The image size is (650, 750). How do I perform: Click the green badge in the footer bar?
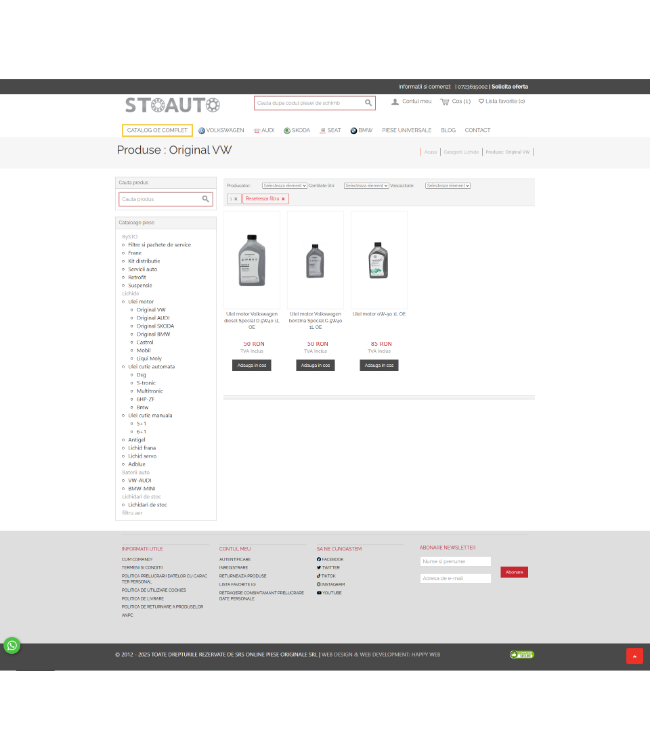coord(522,654)
